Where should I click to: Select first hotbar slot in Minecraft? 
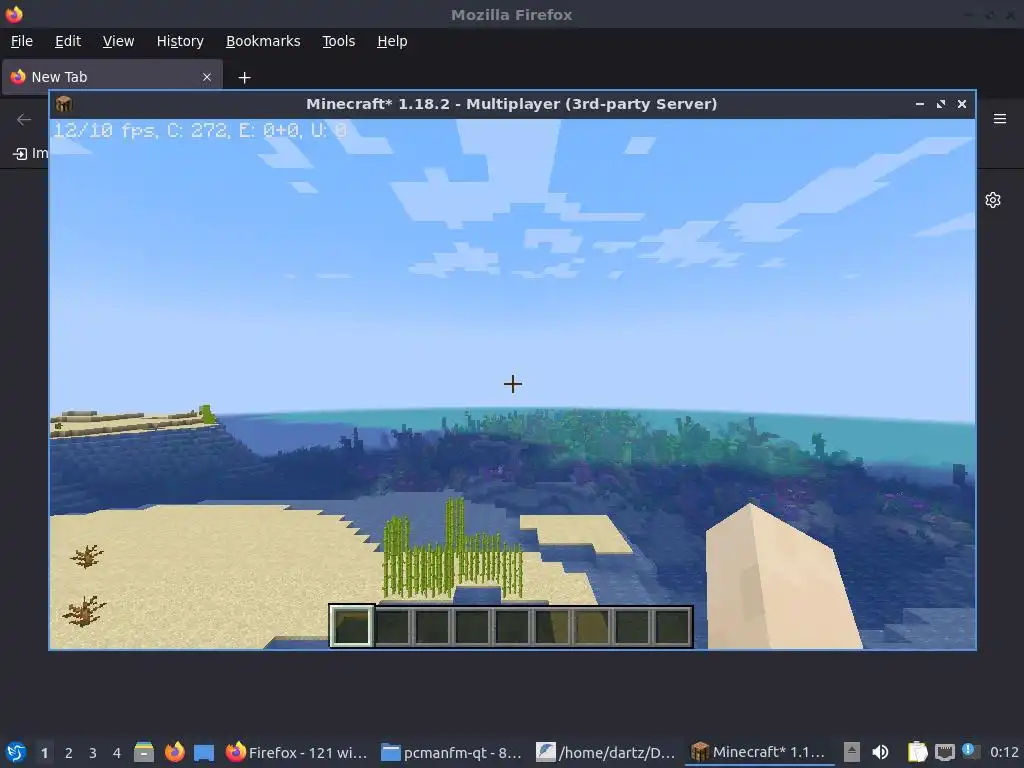[x=351, y=626]
